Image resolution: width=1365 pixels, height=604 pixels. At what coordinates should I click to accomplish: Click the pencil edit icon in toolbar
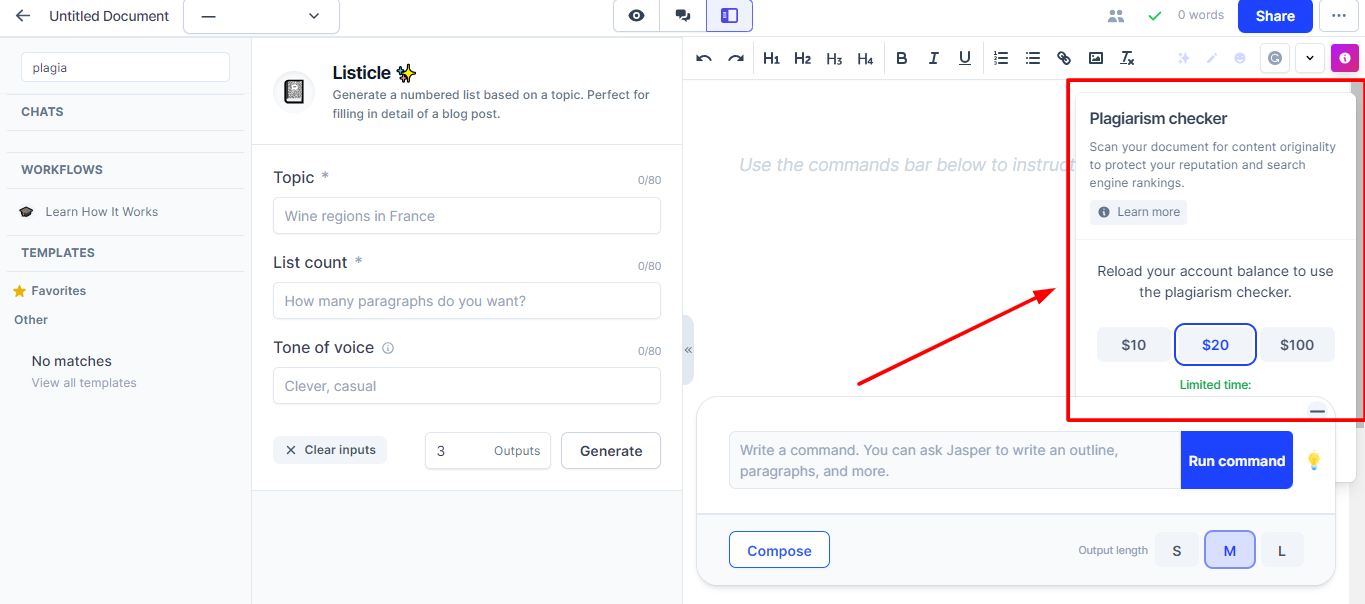1212,58
